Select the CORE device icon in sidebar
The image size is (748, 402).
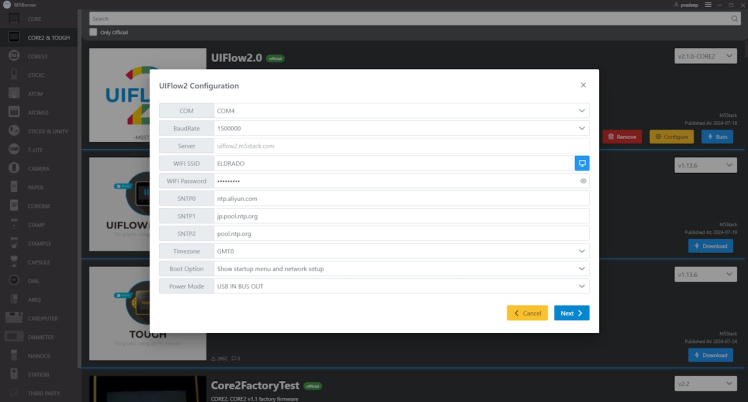(x=14, y=19)
